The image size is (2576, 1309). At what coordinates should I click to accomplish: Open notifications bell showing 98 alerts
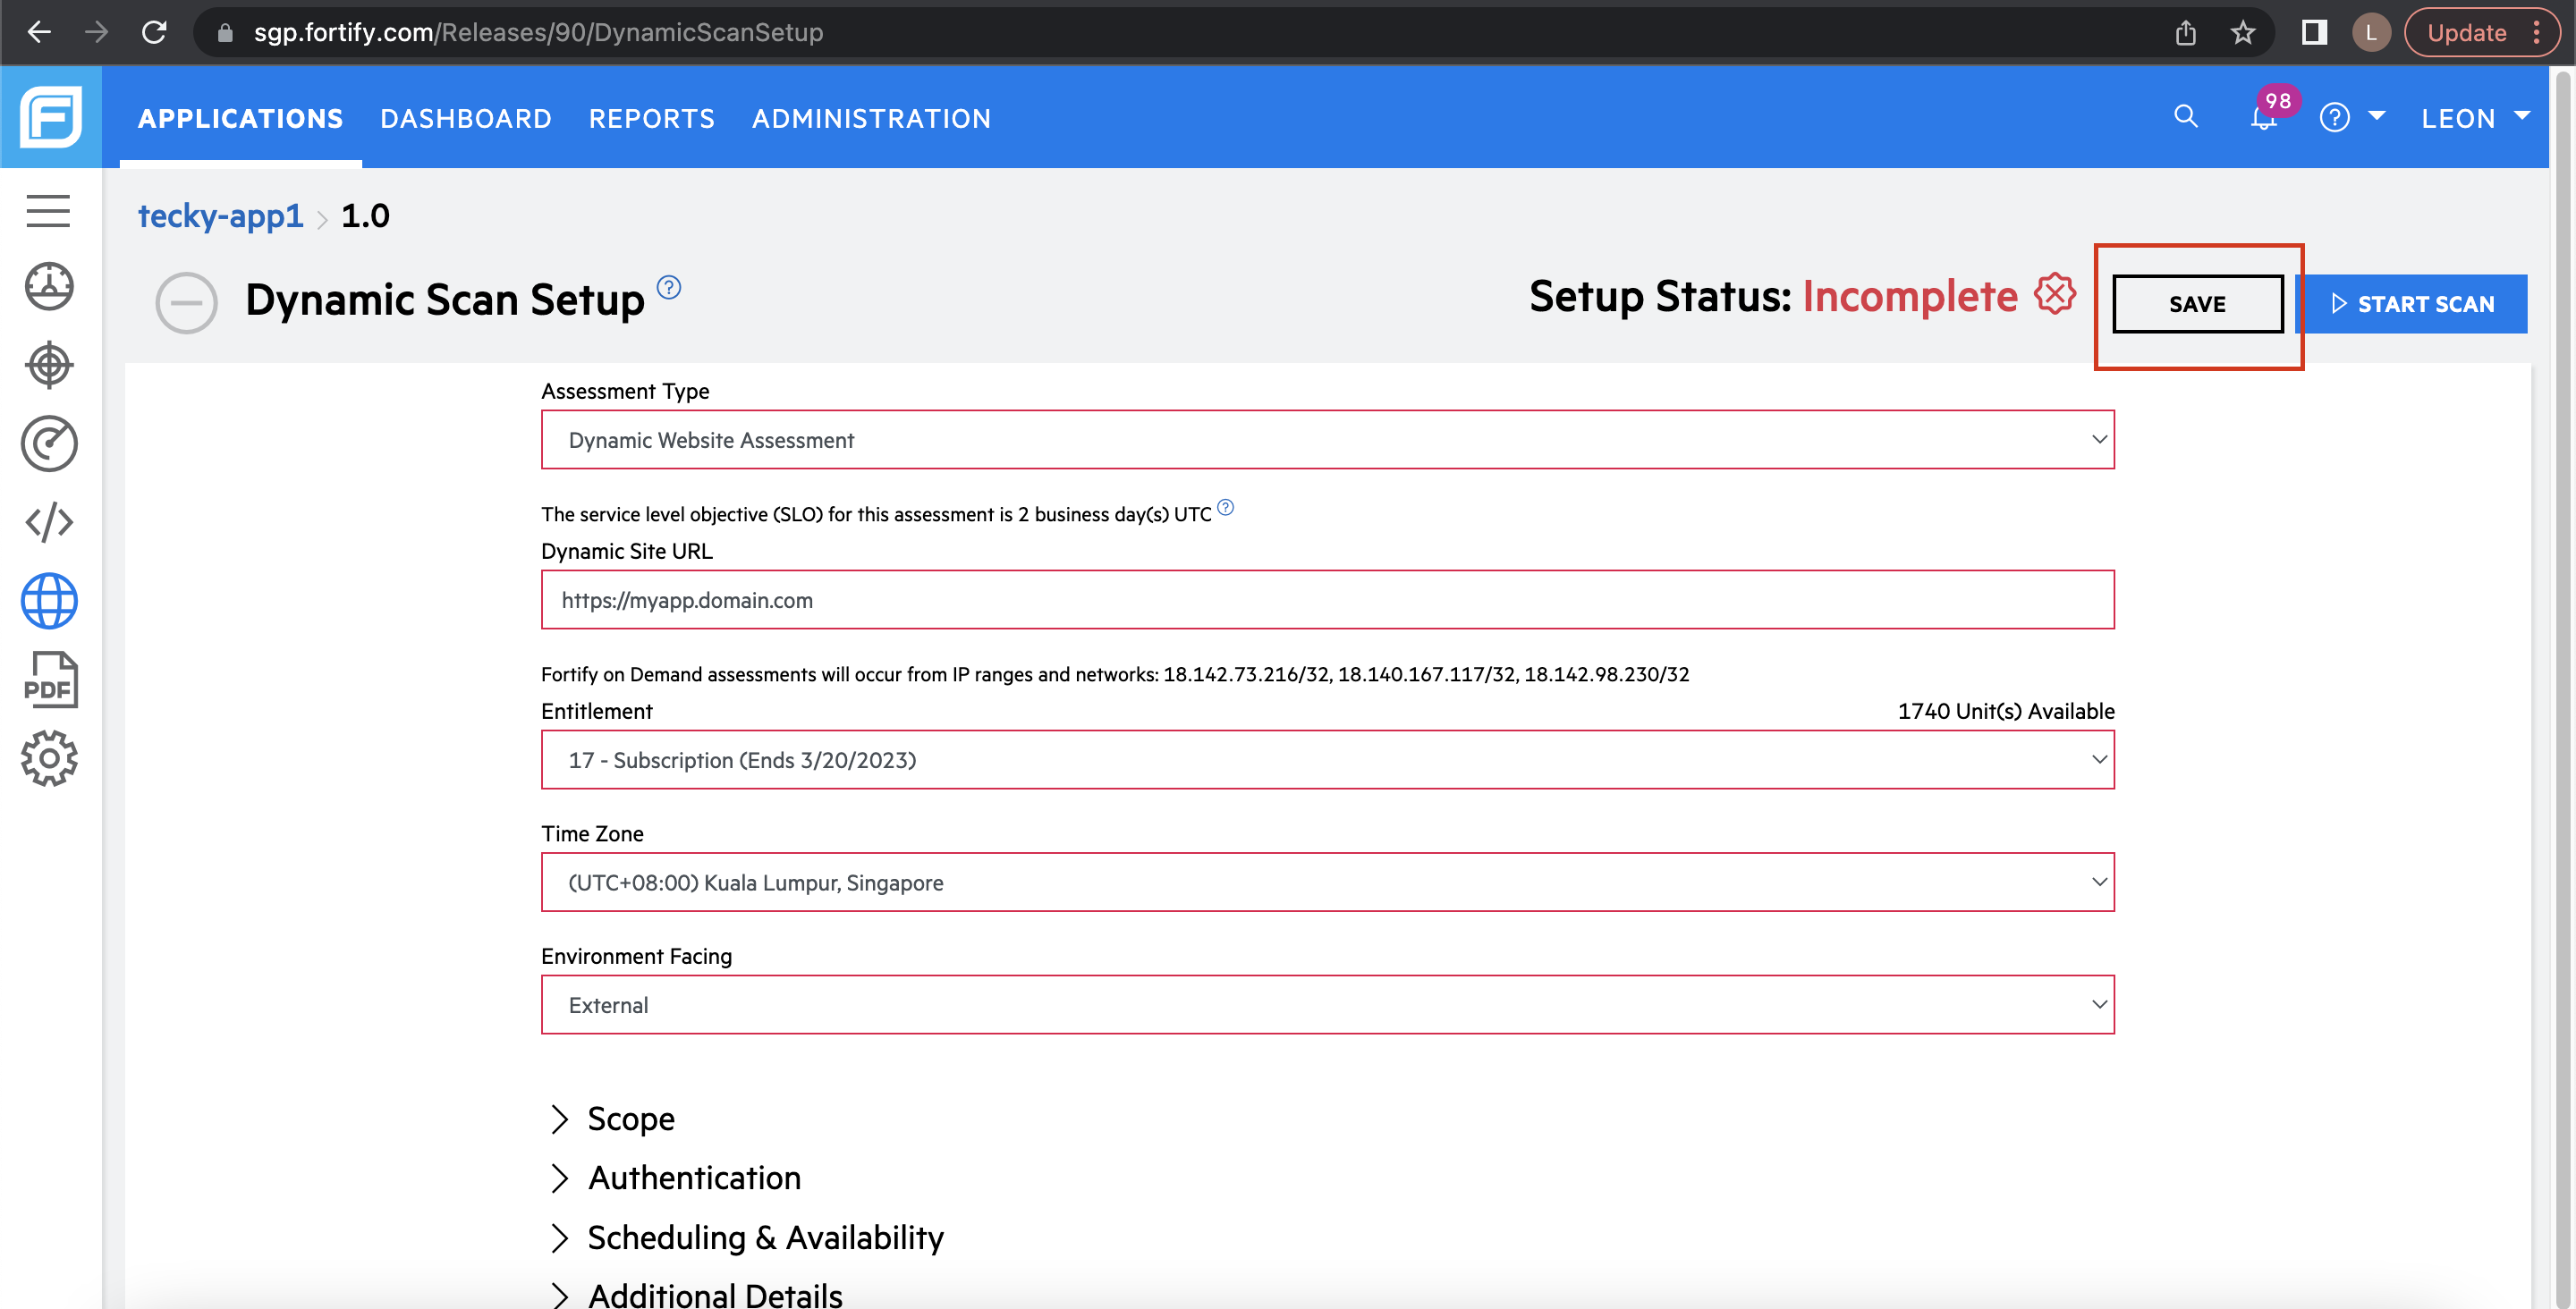point(2263,117)
